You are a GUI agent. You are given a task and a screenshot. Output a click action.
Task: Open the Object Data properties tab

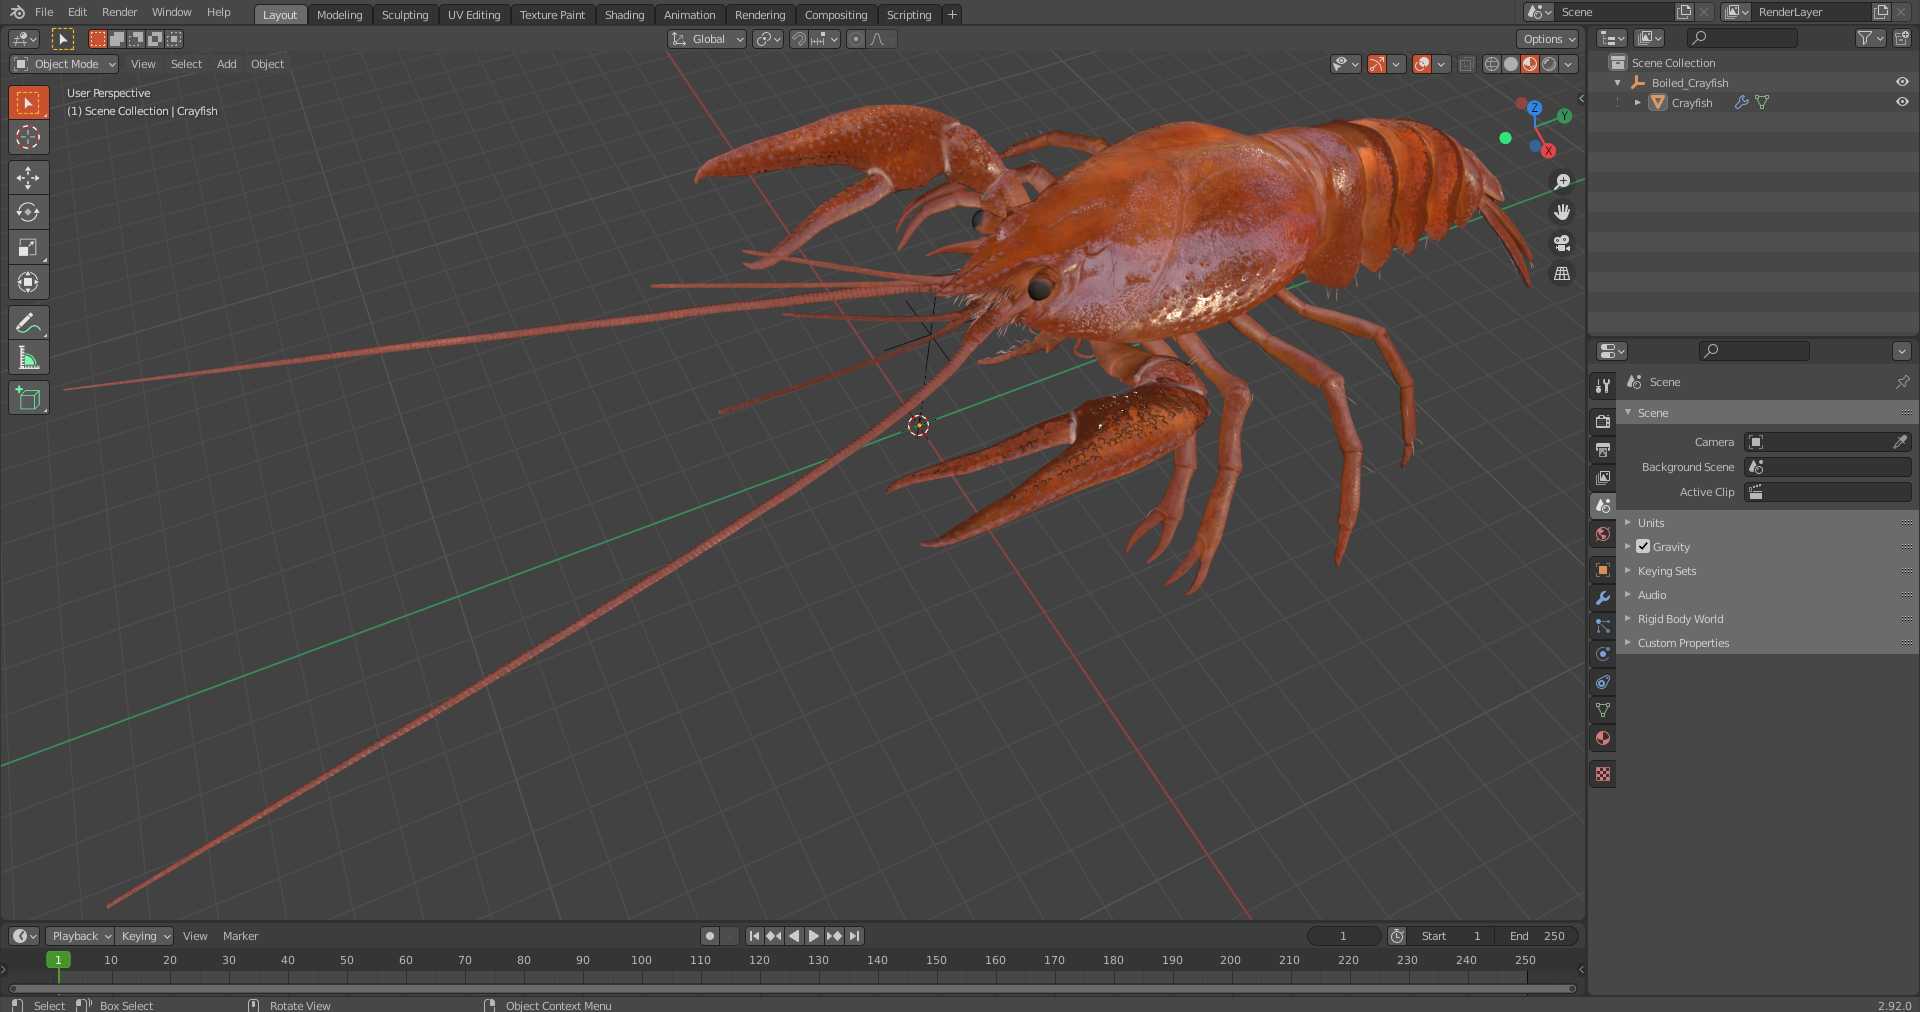tap(1603, 709)
